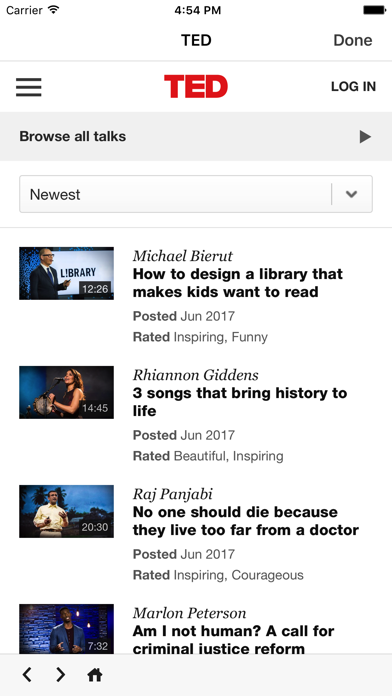Select Raj Panjabi video thumbnail
The width and height of the screenshot is (392, 696).
[66, 511]
